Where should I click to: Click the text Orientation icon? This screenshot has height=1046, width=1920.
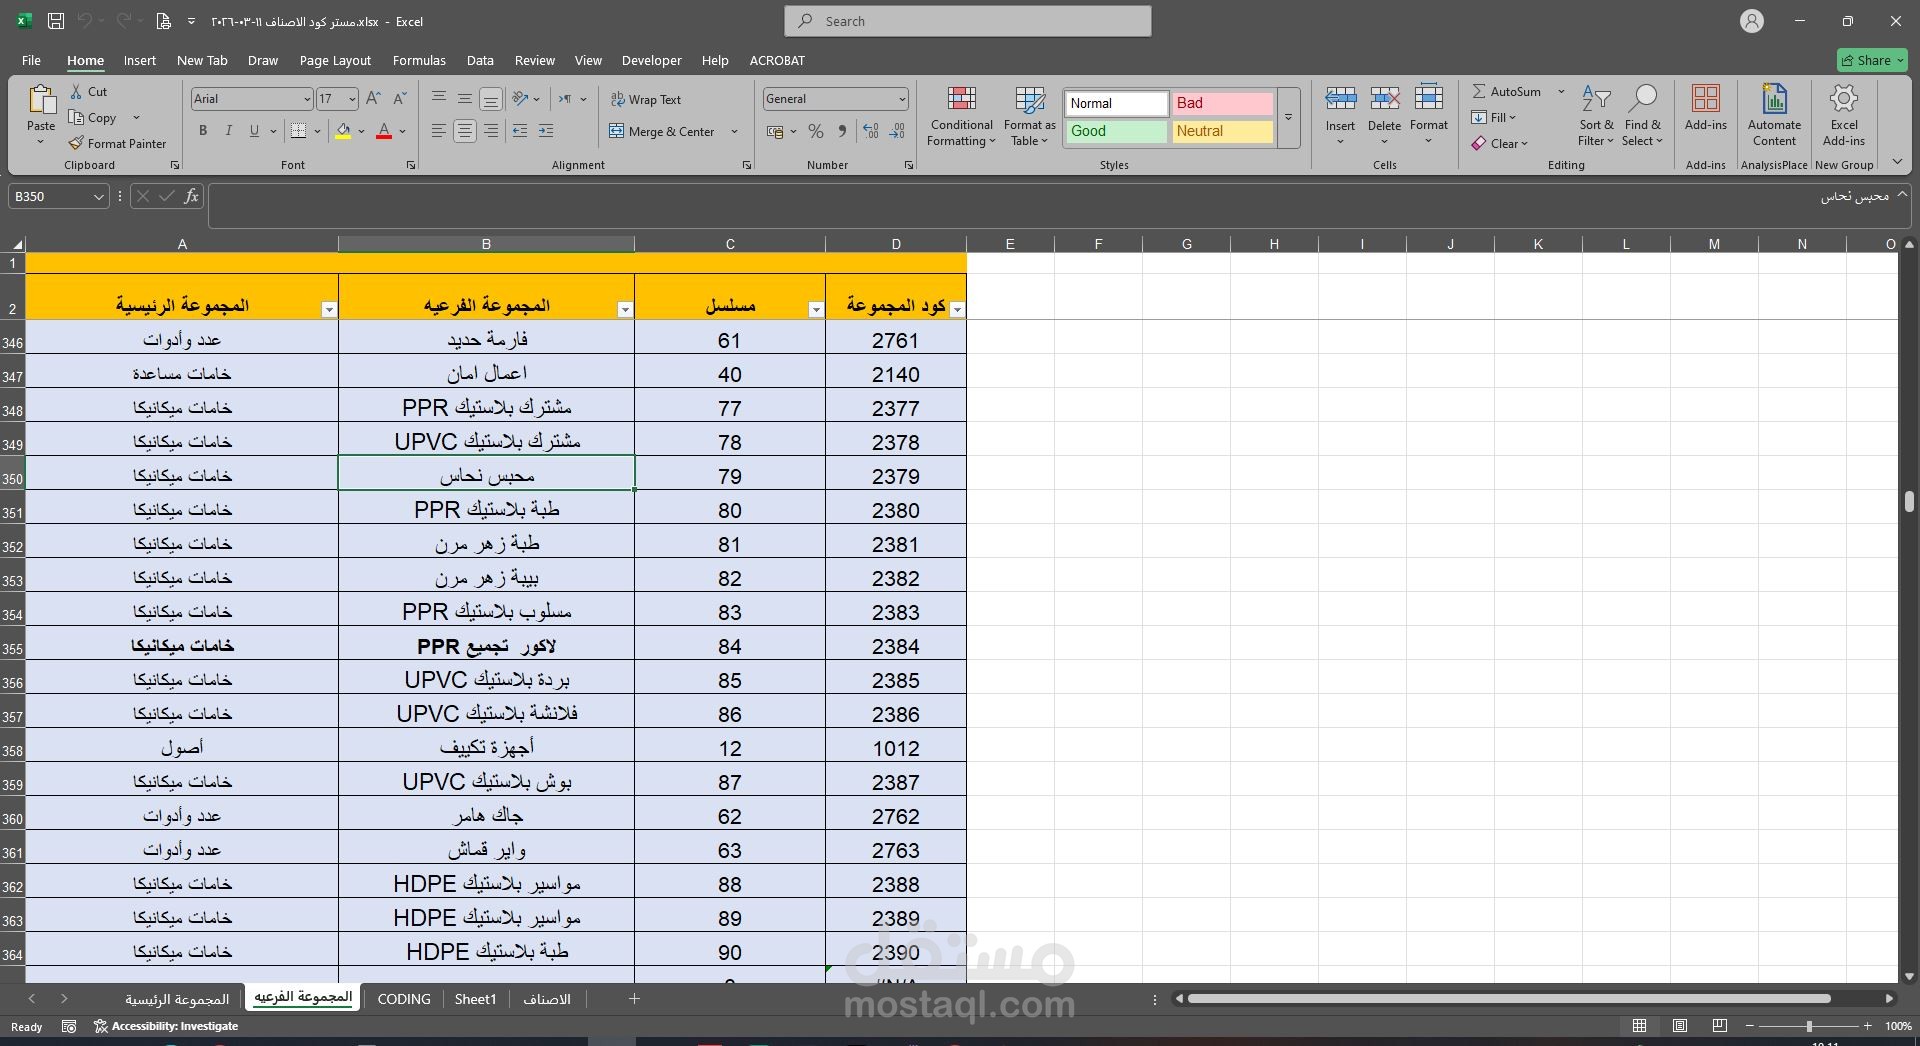(520, 98)
